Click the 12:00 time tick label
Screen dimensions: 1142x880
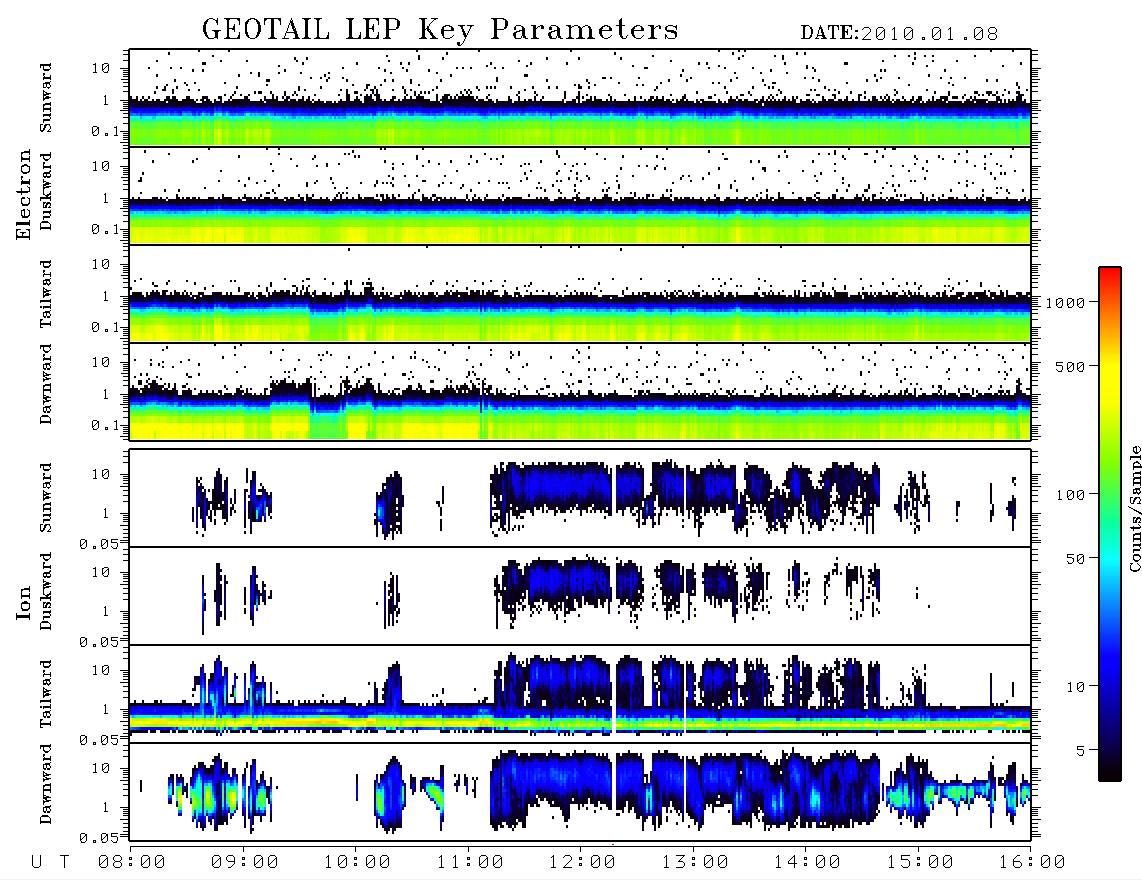click(582, 863)
